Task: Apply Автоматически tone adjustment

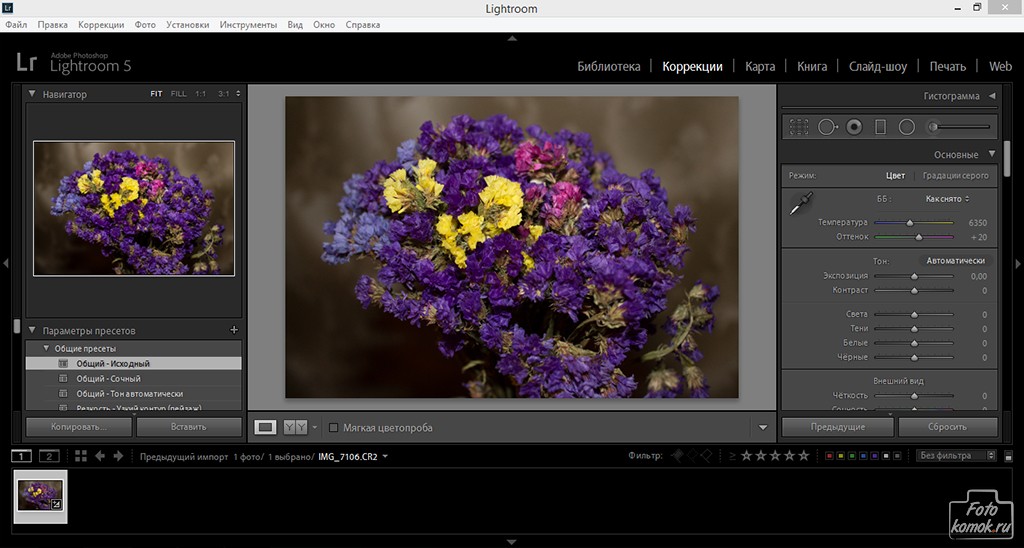Action: click(955, 261)
